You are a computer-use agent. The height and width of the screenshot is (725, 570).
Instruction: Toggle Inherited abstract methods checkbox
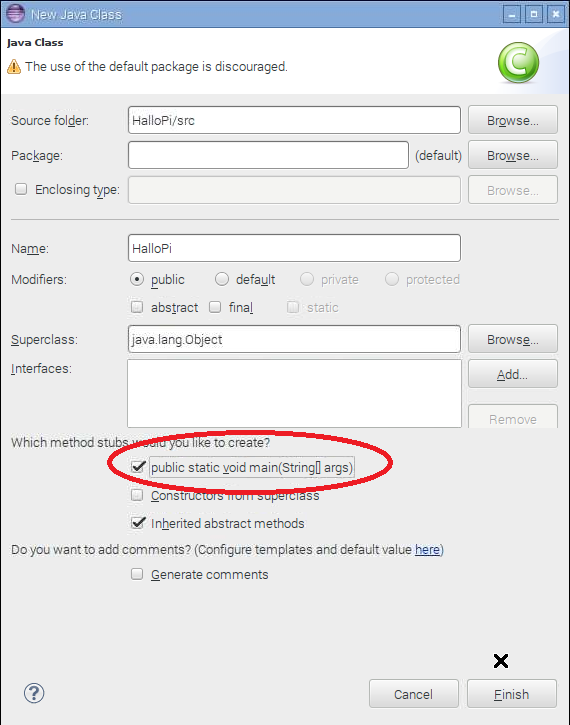pyautogui.click(x=138, y=523)
